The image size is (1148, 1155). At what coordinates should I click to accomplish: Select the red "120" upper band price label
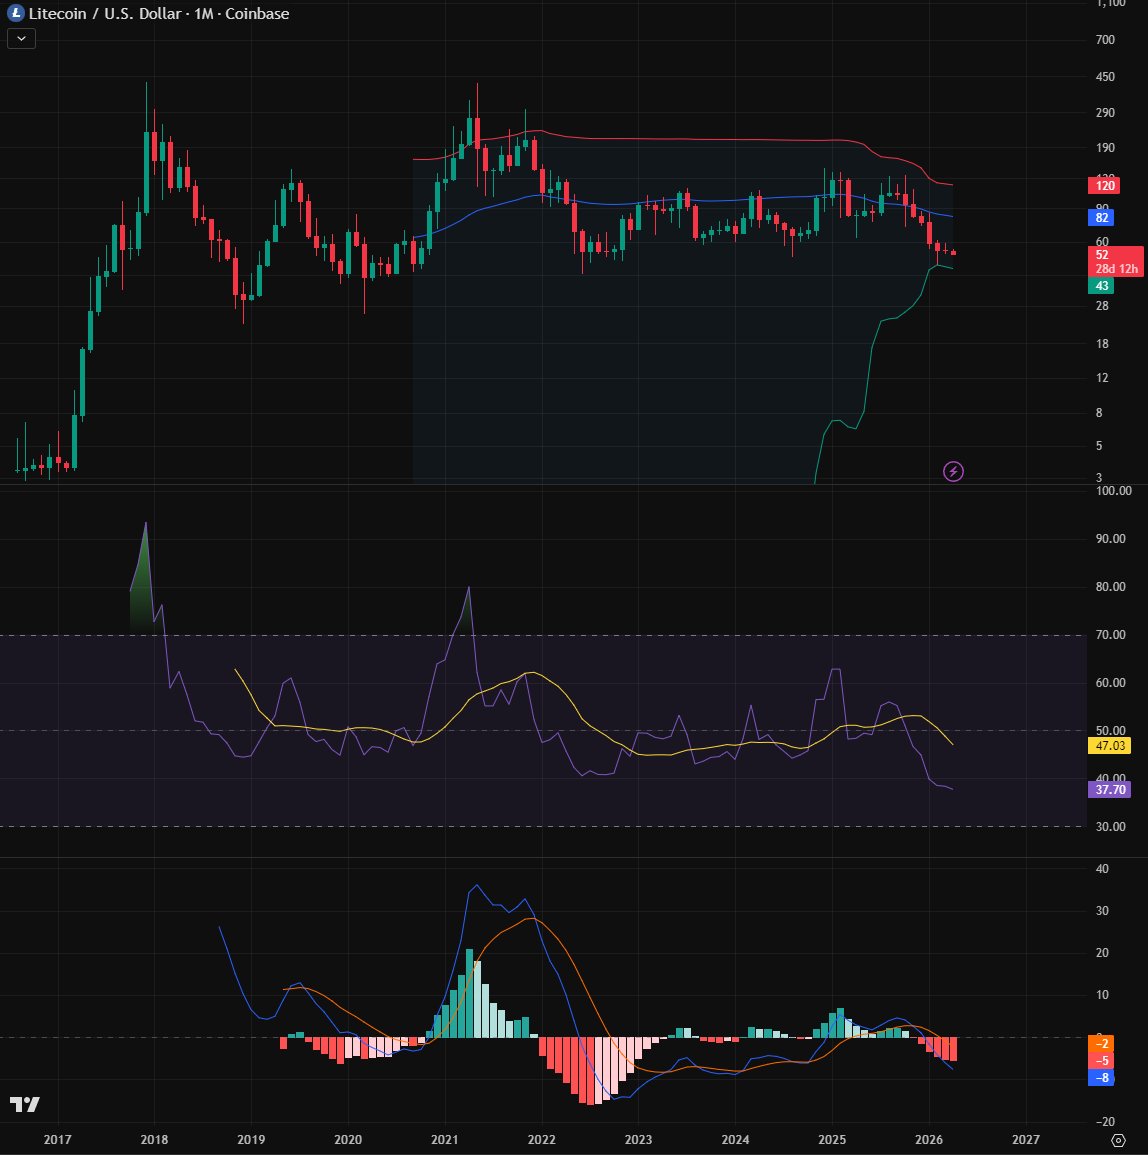coord(1104,186)
